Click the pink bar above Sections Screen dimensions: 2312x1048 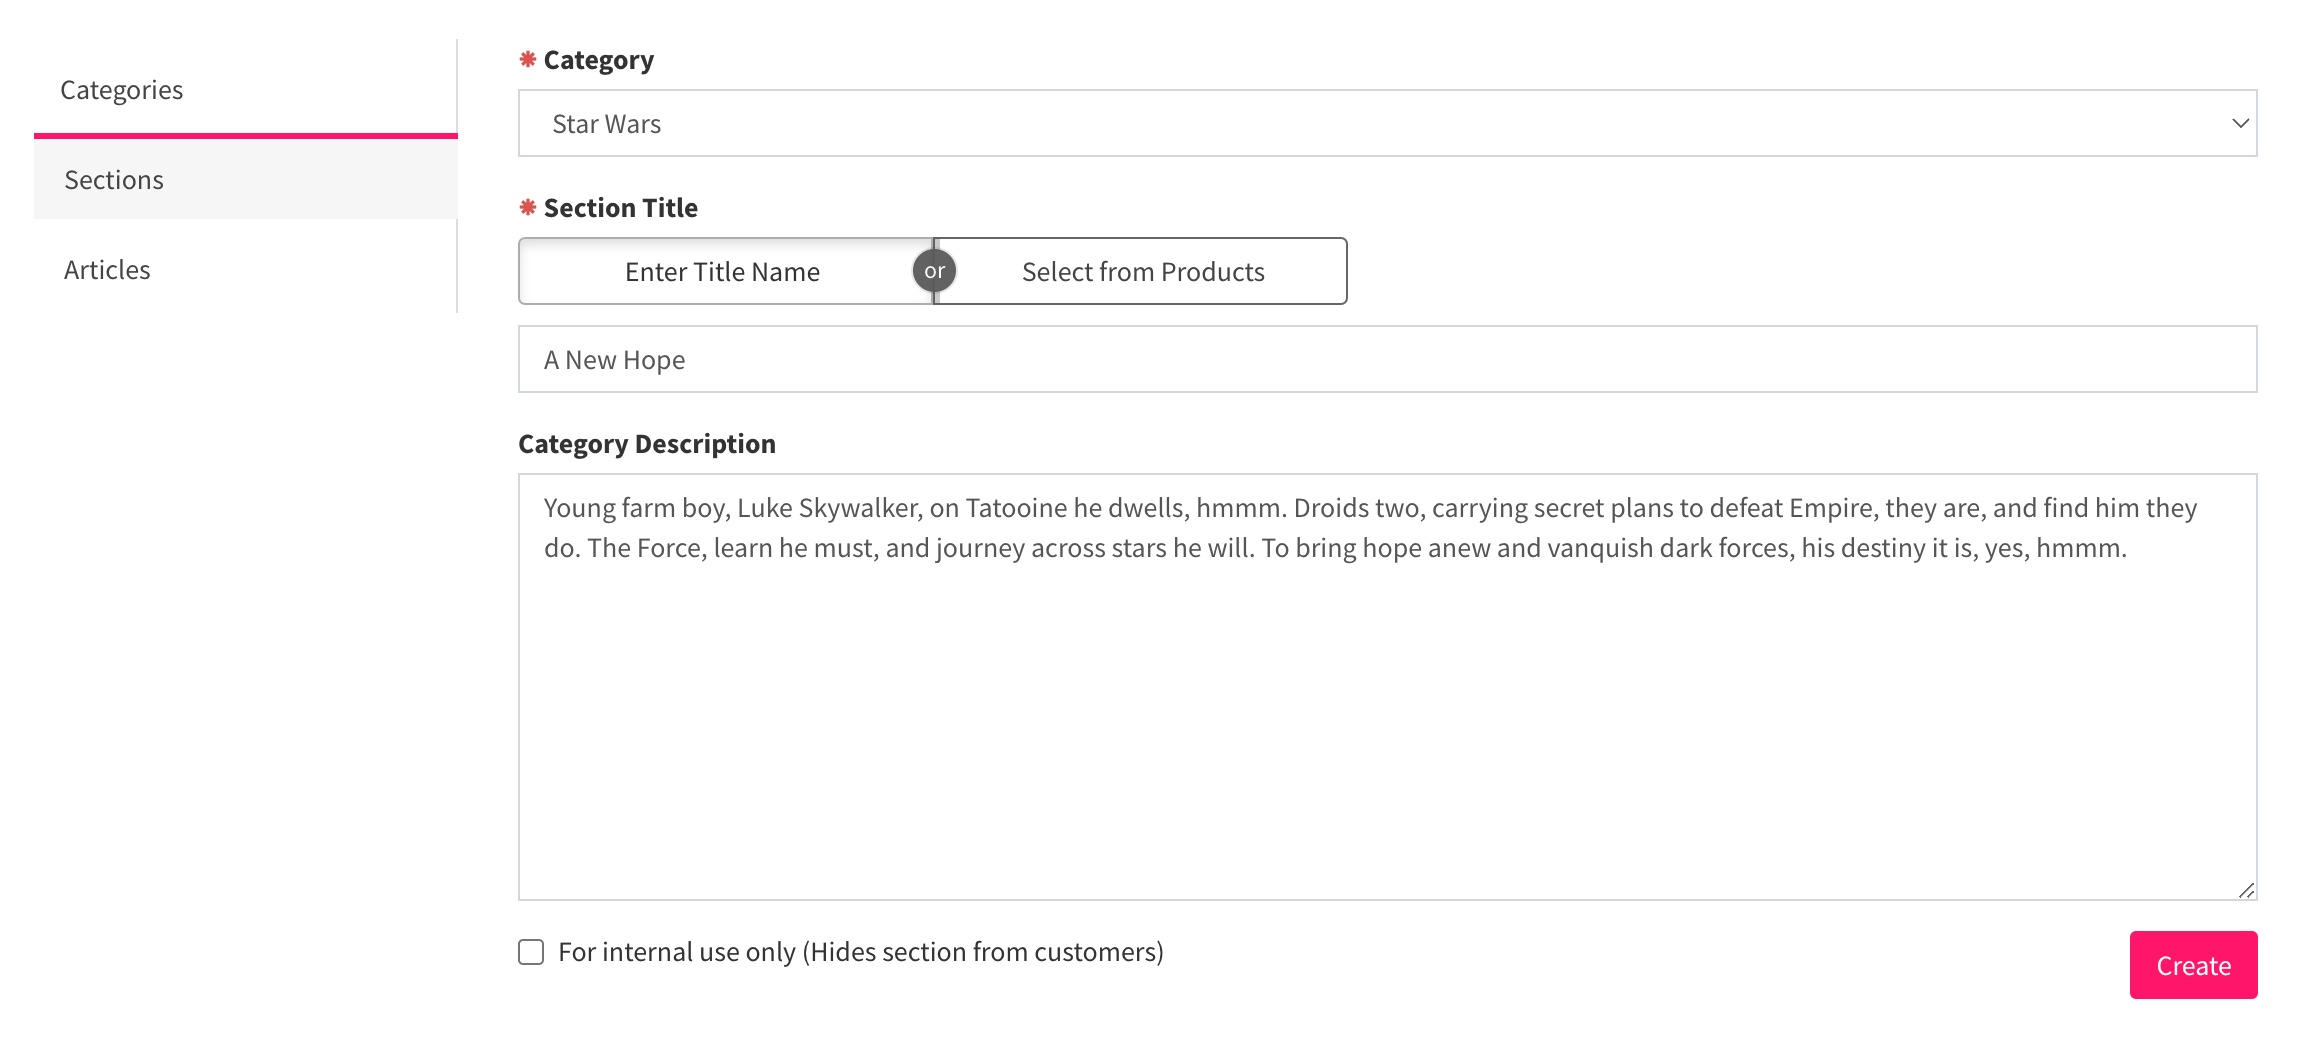(x=245, y=136)
